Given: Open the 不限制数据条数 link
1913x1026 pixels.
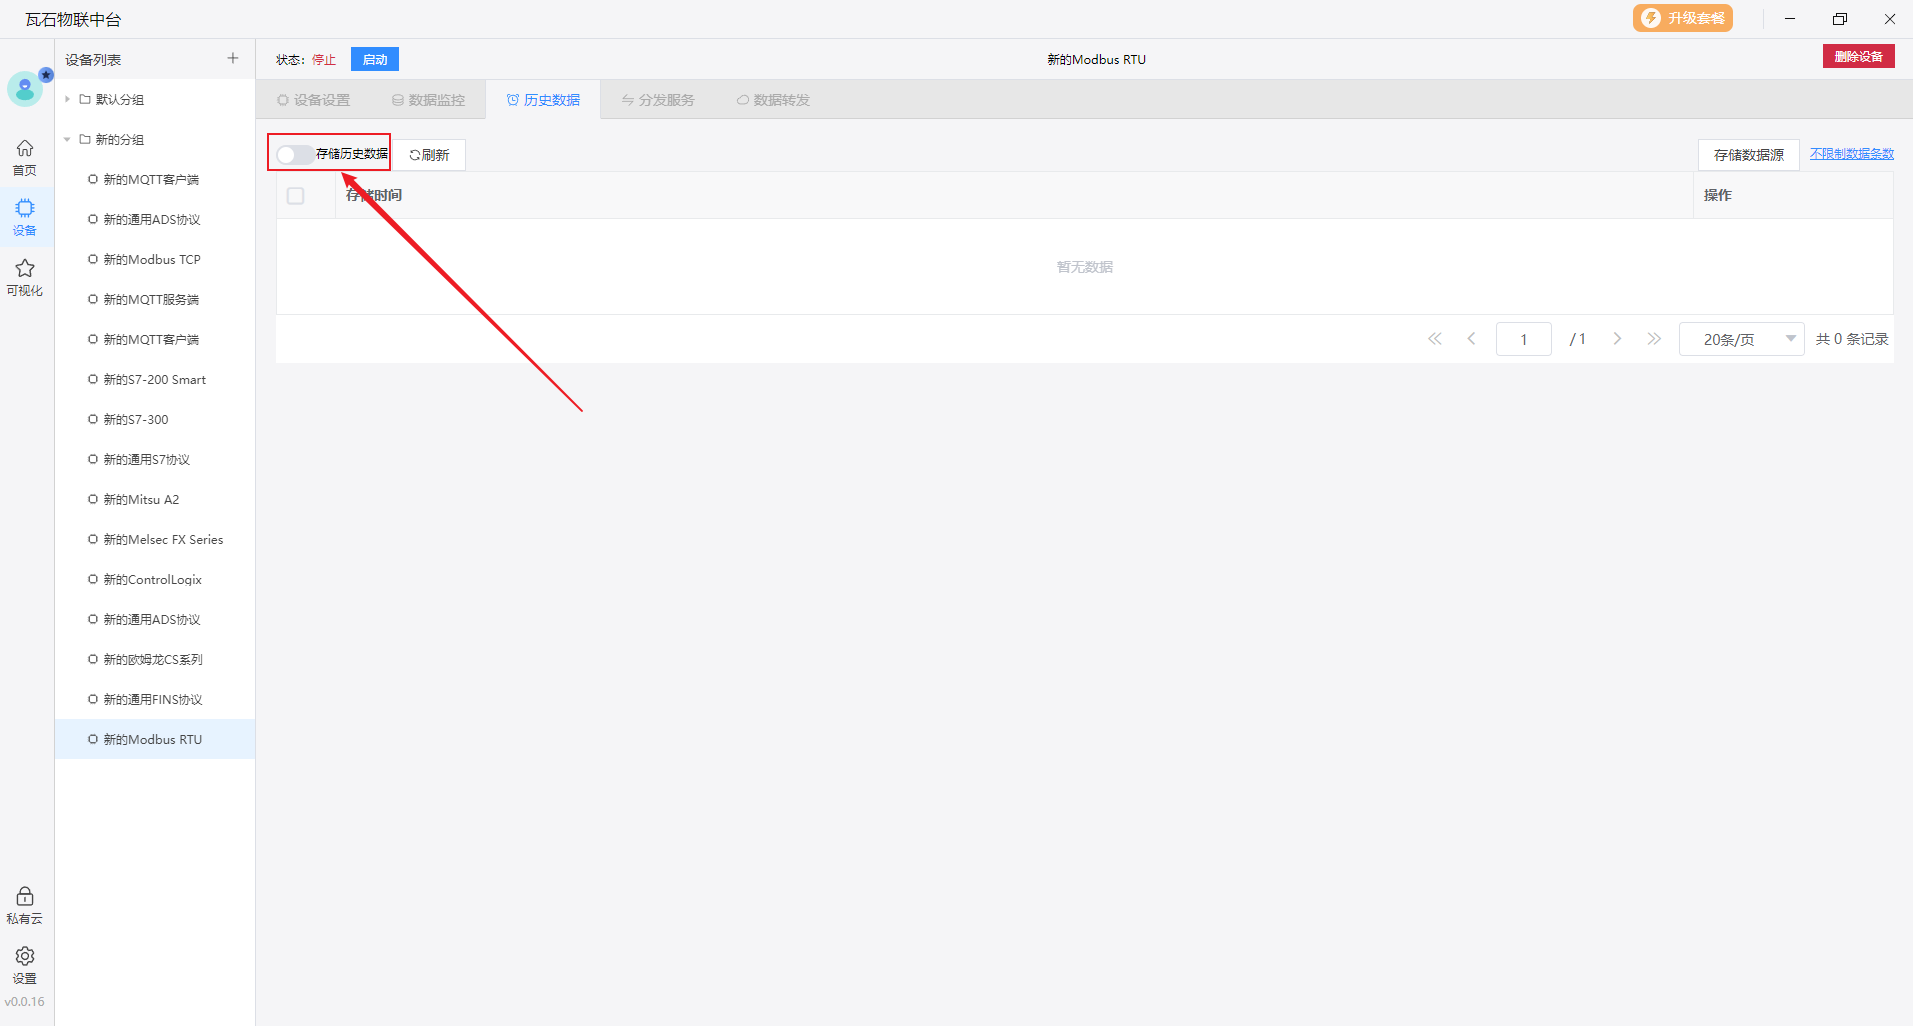Looking at the screenshot, I should (1851, 154).
